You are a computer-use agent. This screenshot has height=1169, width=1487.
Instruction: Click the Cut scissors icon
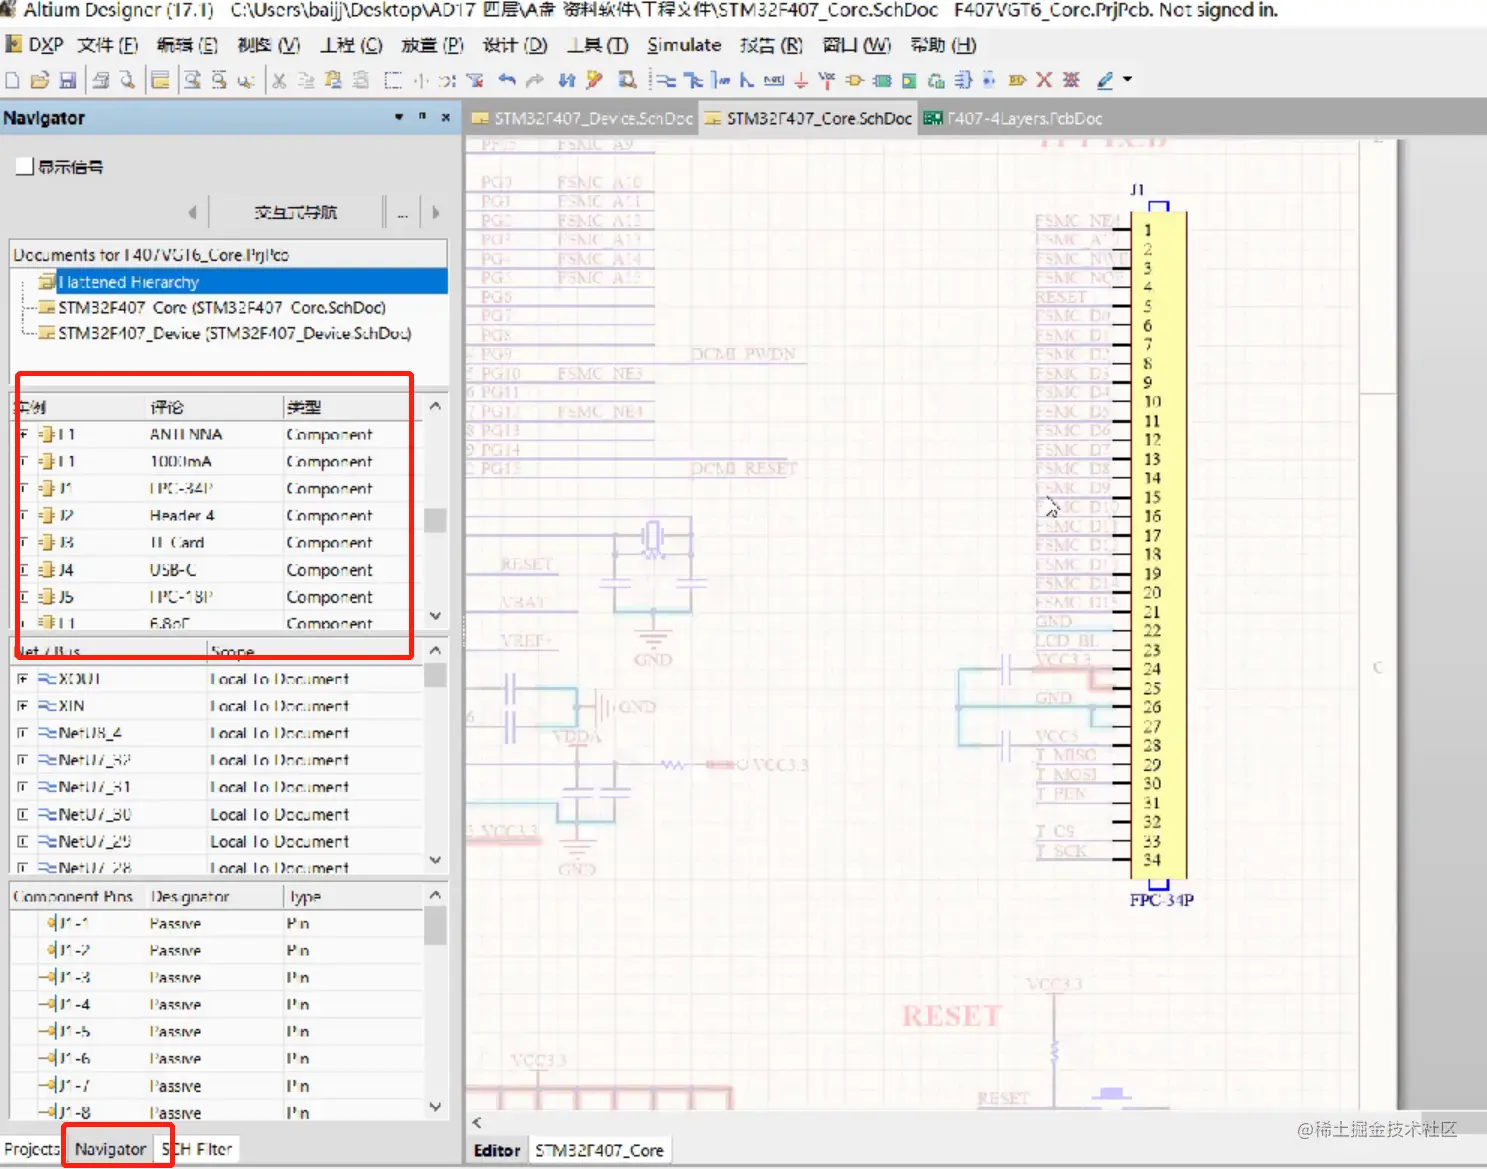pyautogui.click(x=279, y=81)
